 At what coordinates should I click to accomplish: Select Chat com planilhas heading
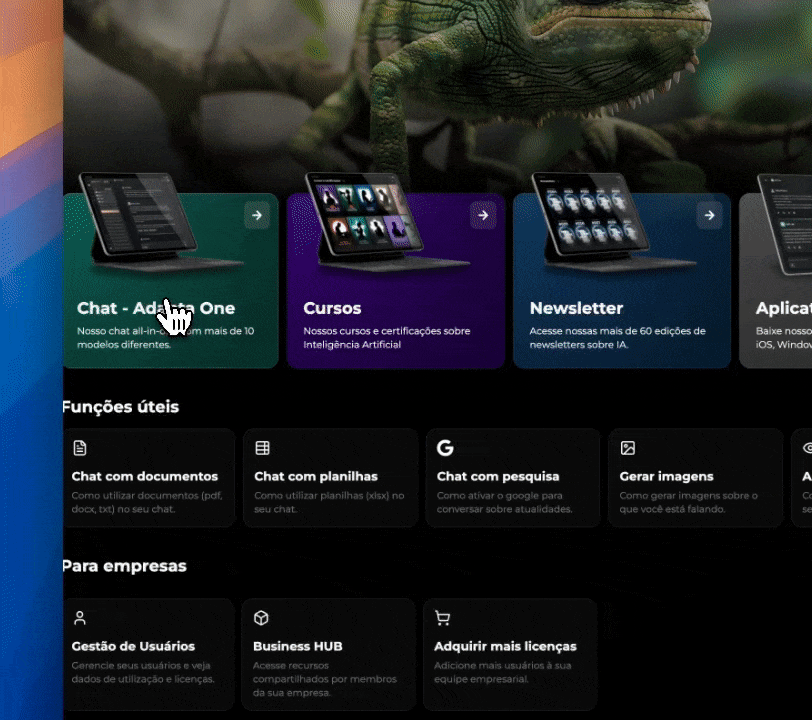point(316,476)
